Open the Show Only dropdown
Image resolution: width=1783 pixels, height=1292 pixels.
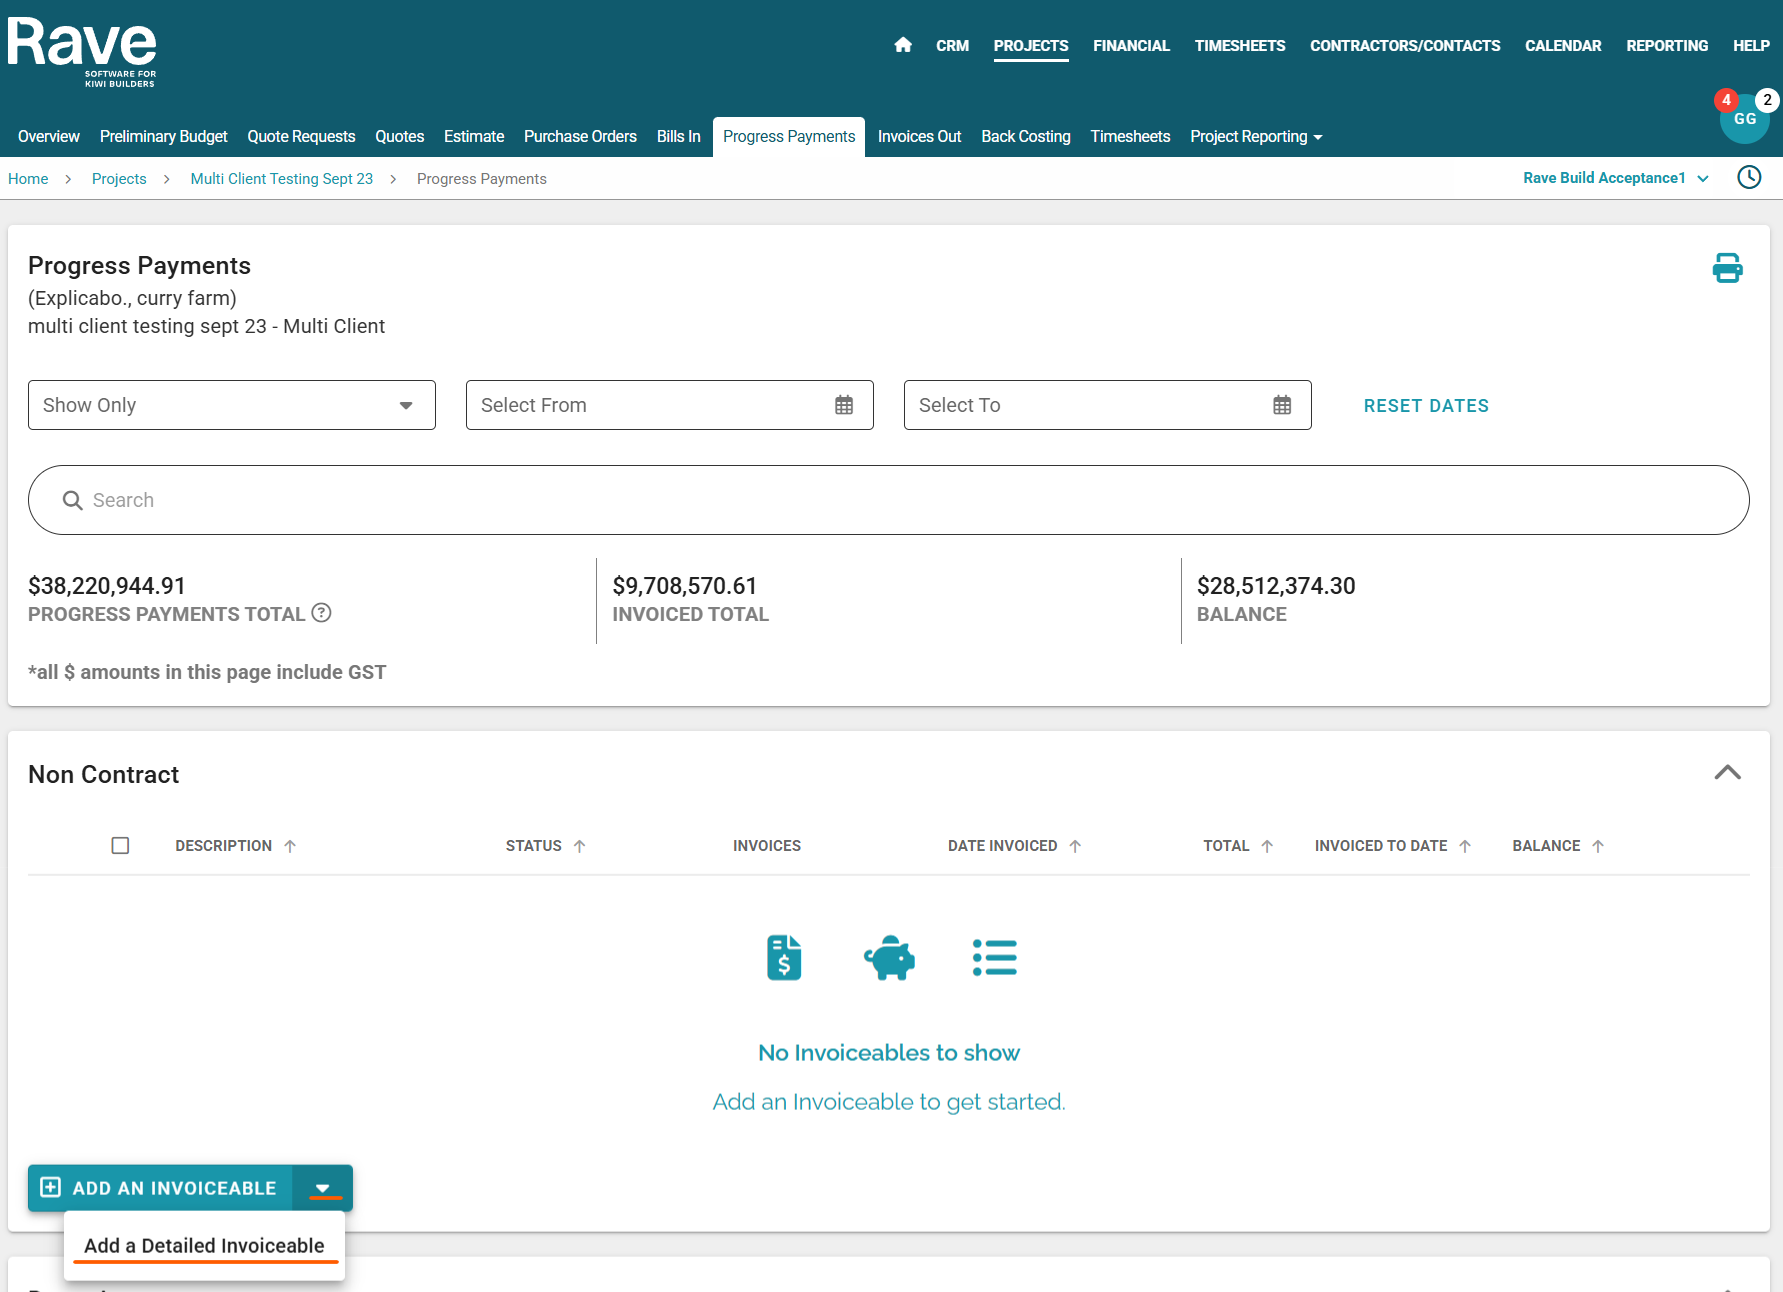point(232,405)
